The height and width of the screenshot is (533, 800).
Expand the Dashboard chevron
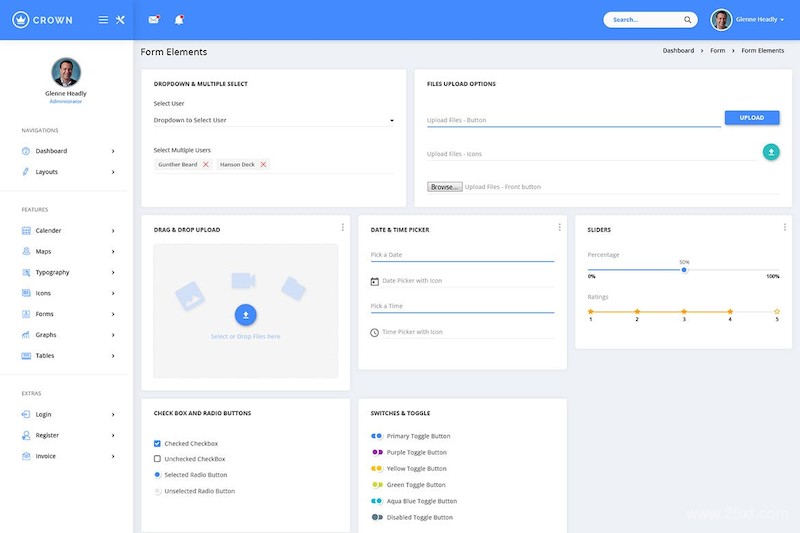point(113,151)
